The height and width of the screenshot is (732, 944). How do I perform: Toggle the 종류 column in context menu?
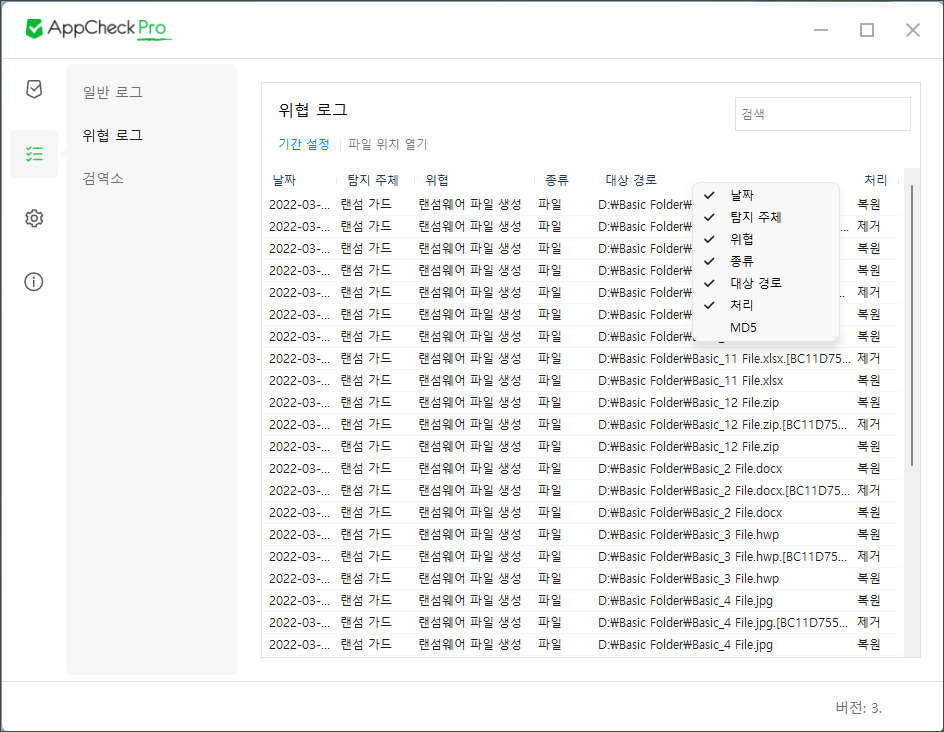pos(742,261)
